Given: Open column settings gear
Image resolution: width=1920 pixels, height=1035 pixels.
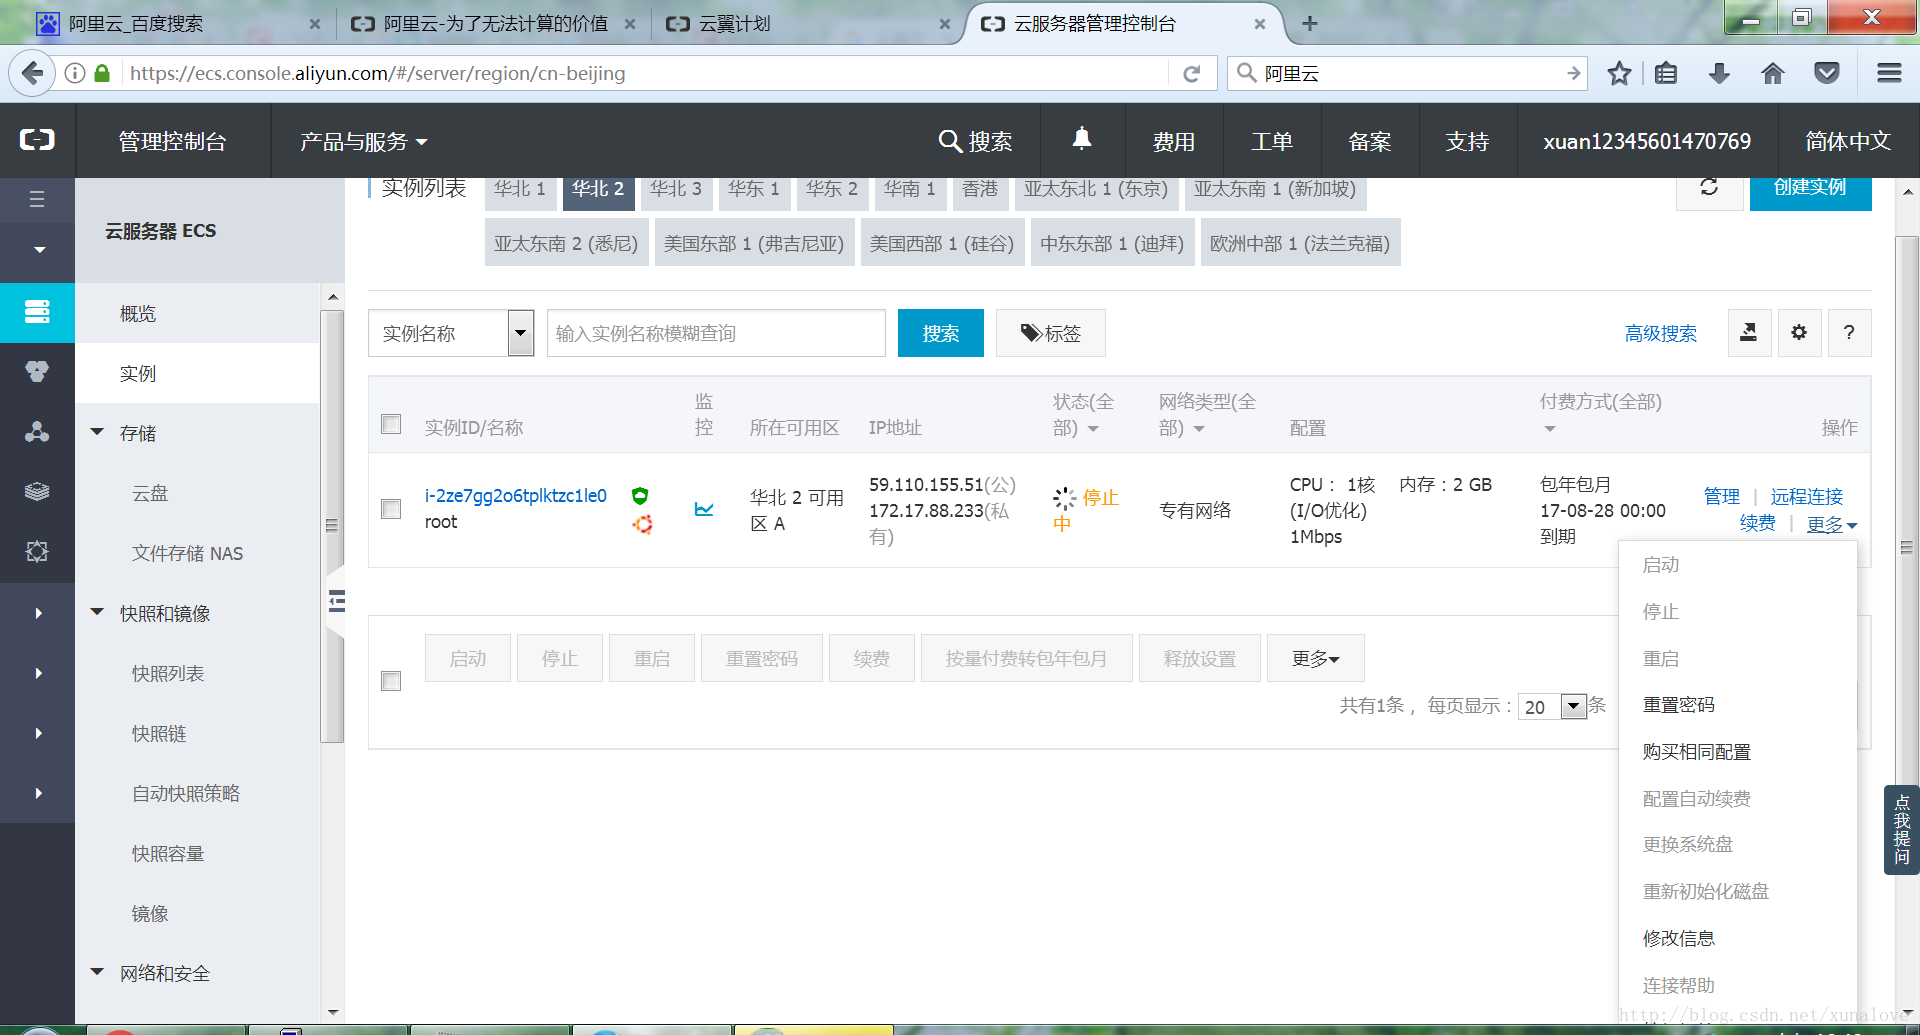Looking at the screenshot, I should pos(1799,332).
